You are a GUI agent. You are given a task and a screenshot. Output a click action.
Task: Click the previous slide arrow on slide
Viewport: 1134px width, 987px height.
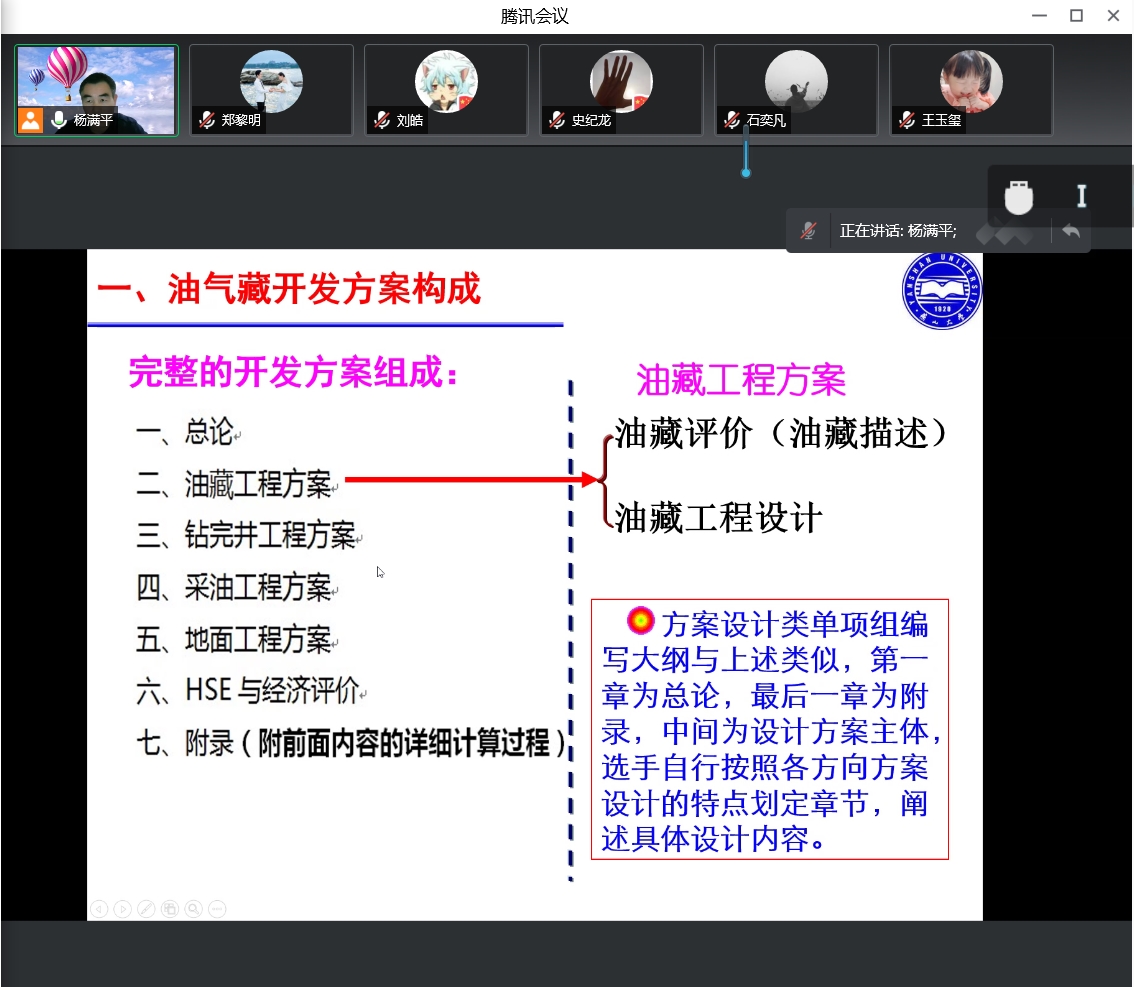click(98, 909)
